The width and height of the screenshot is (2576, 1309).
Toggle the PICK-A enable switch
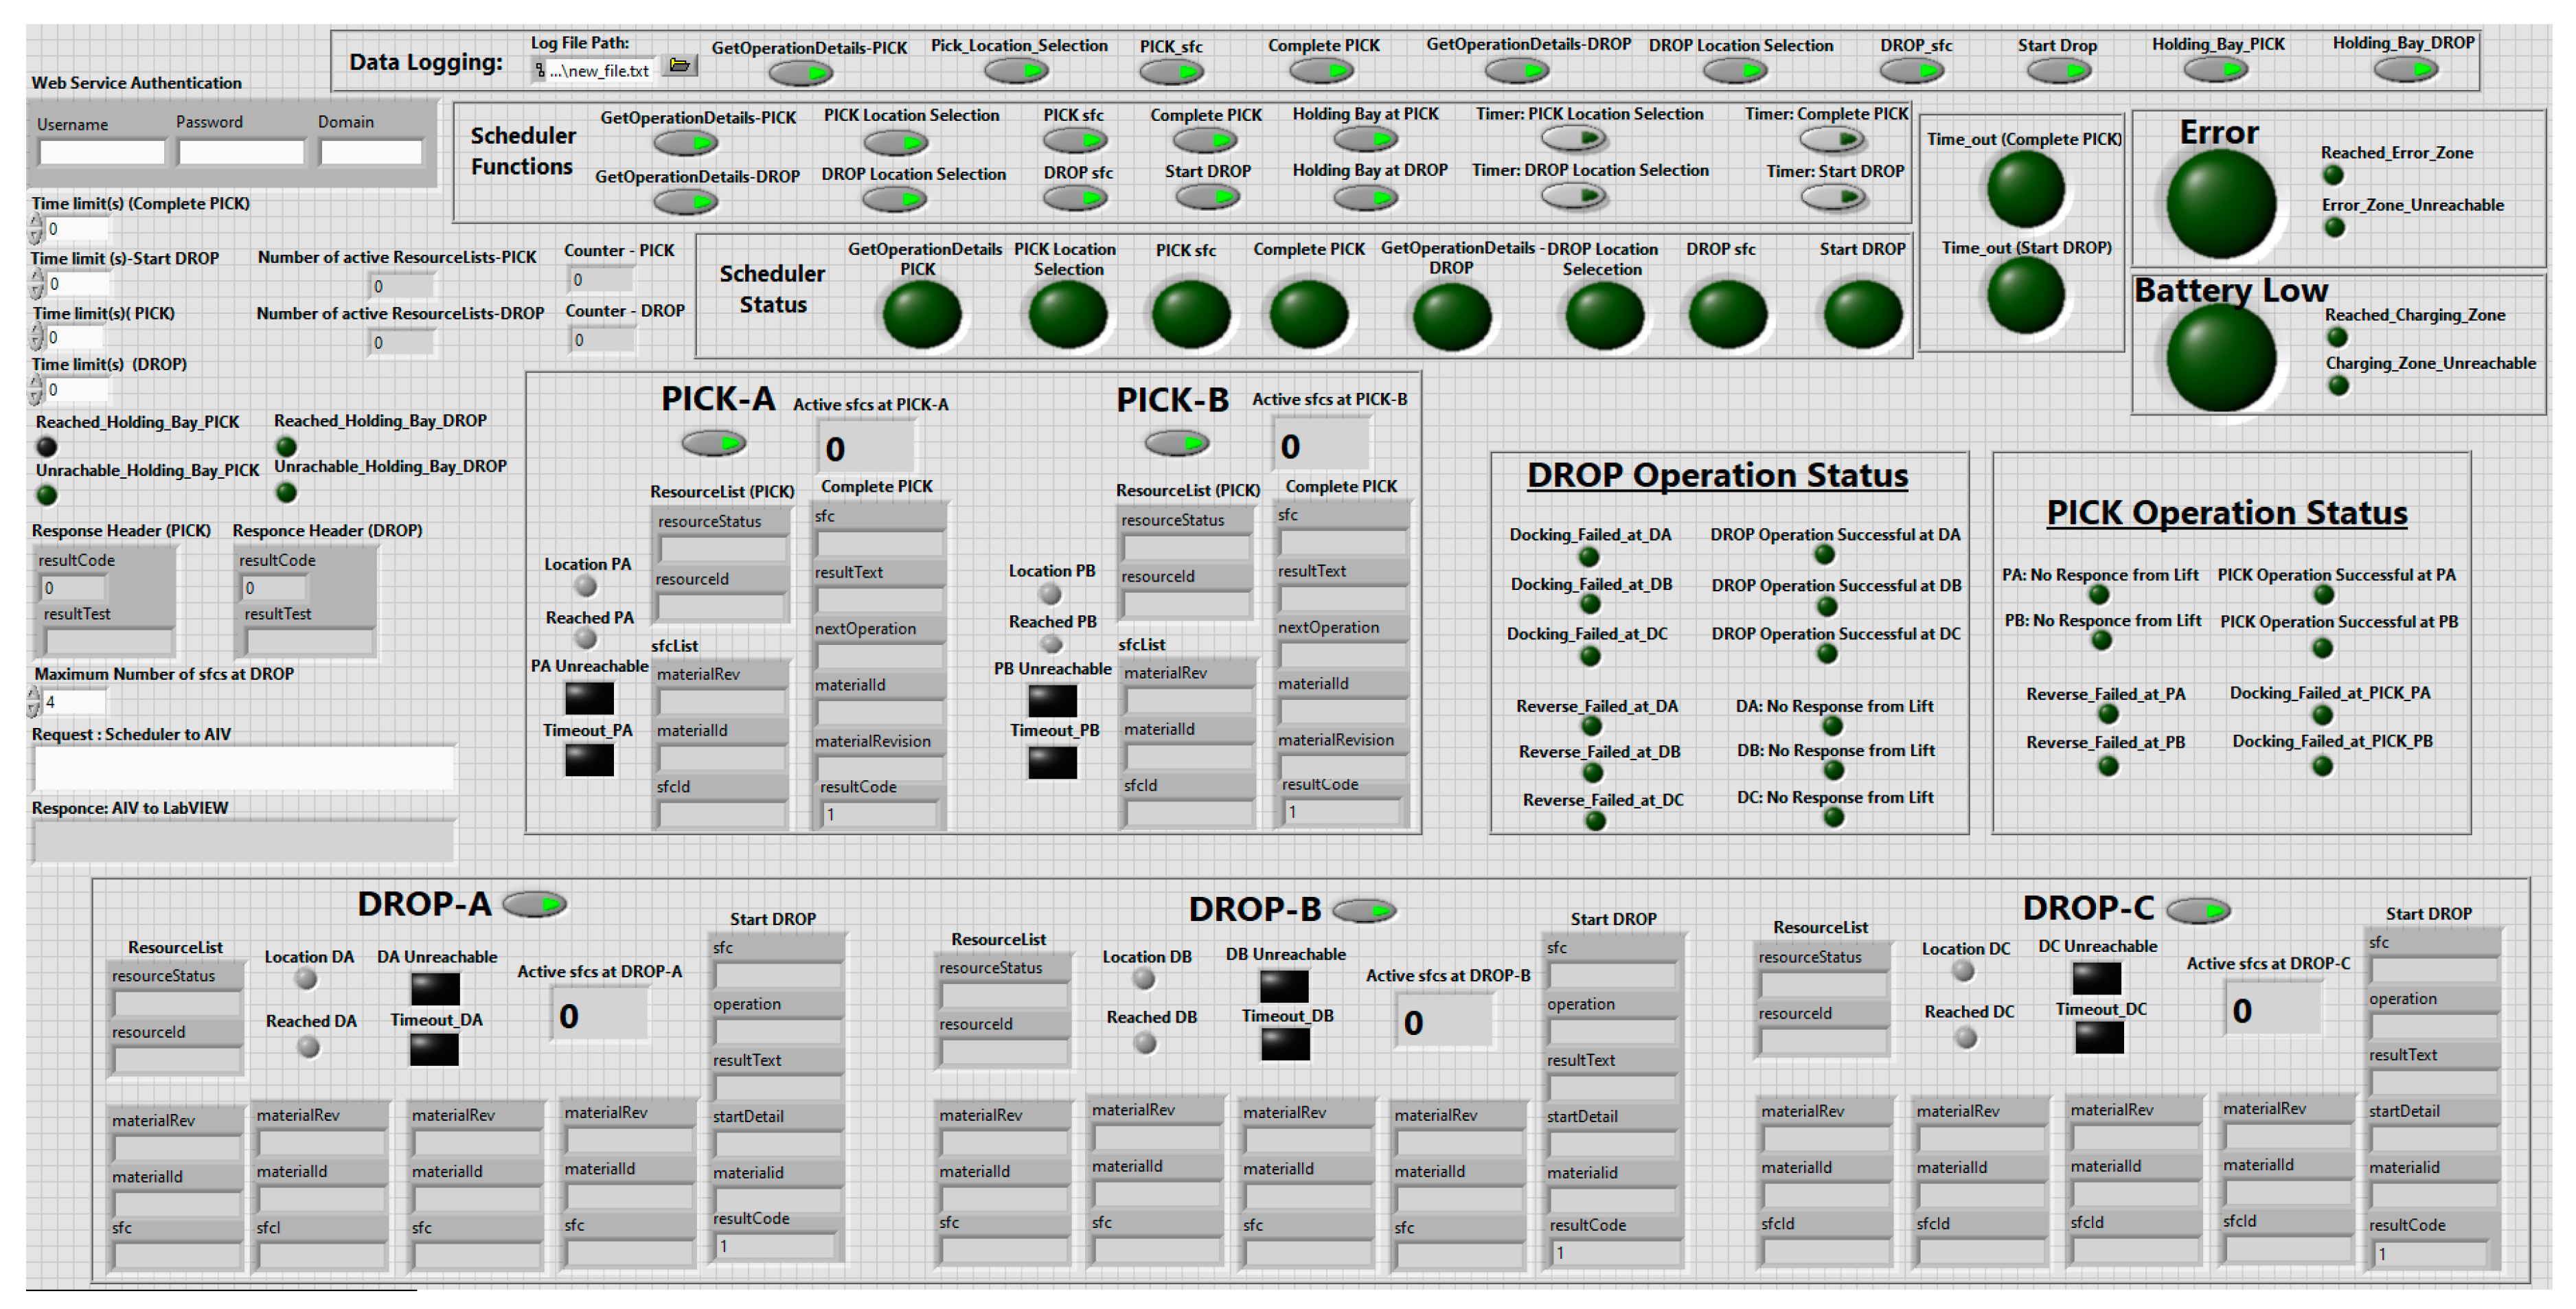pyautogui.click(x=714, y=442)
